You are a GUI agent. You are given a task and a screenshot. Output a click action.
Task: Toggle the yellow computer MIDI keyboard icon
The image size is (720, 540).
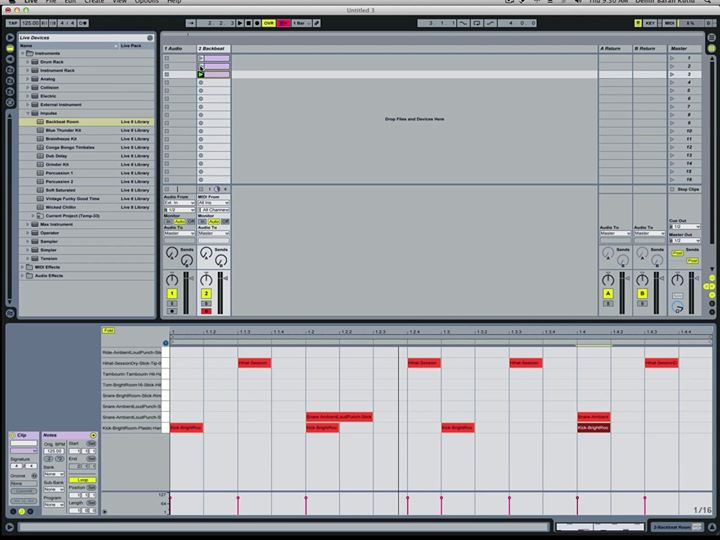pyautogui.click(x=638, y=23)
